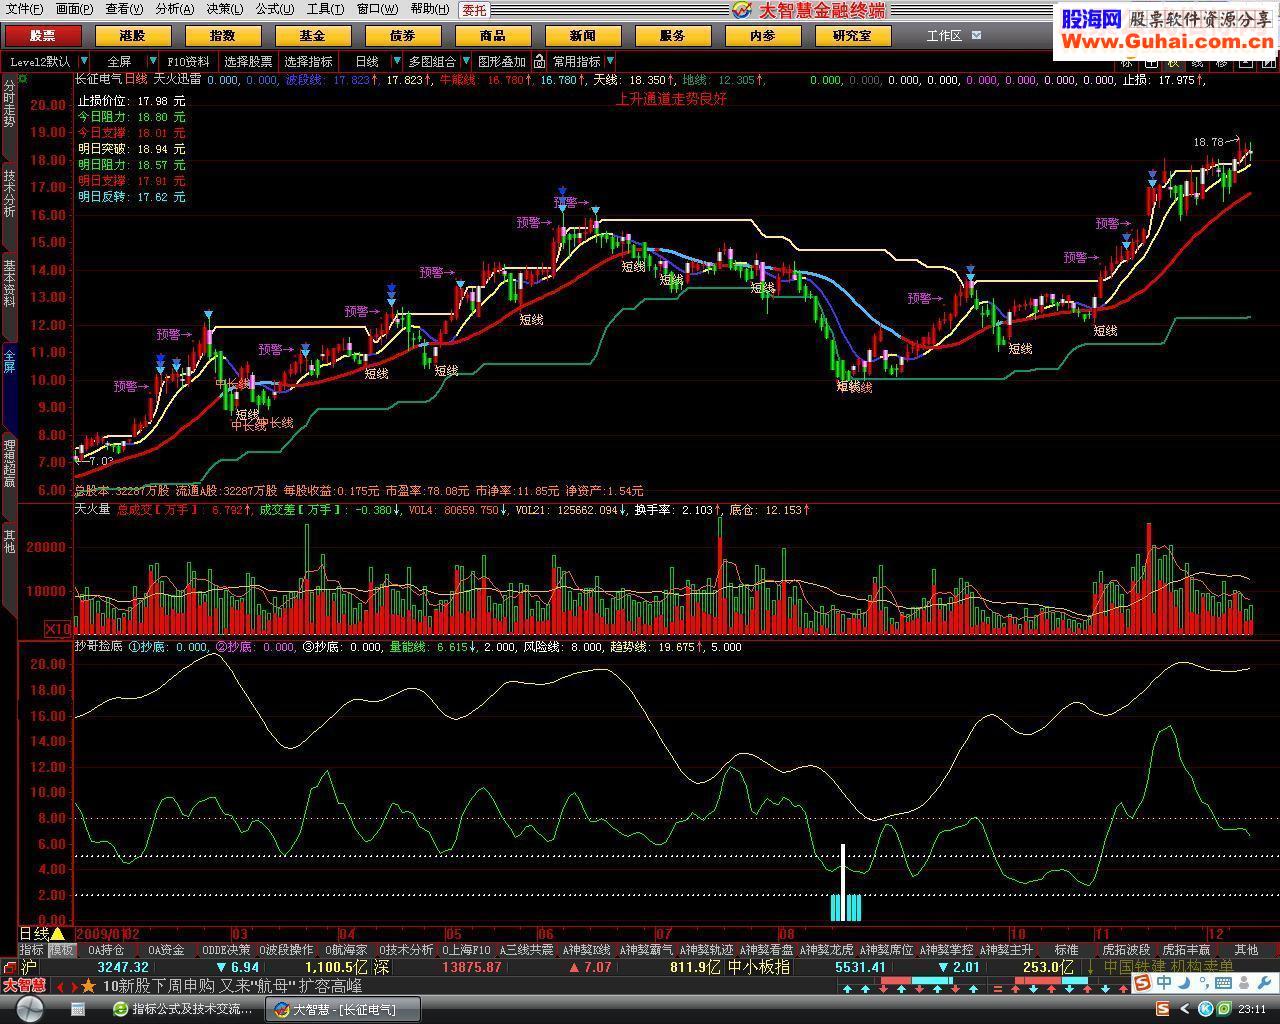The height and width of the screenshot is (1024, 1280).
Task: Open the 债券 section
Action: tap(402, 35)
